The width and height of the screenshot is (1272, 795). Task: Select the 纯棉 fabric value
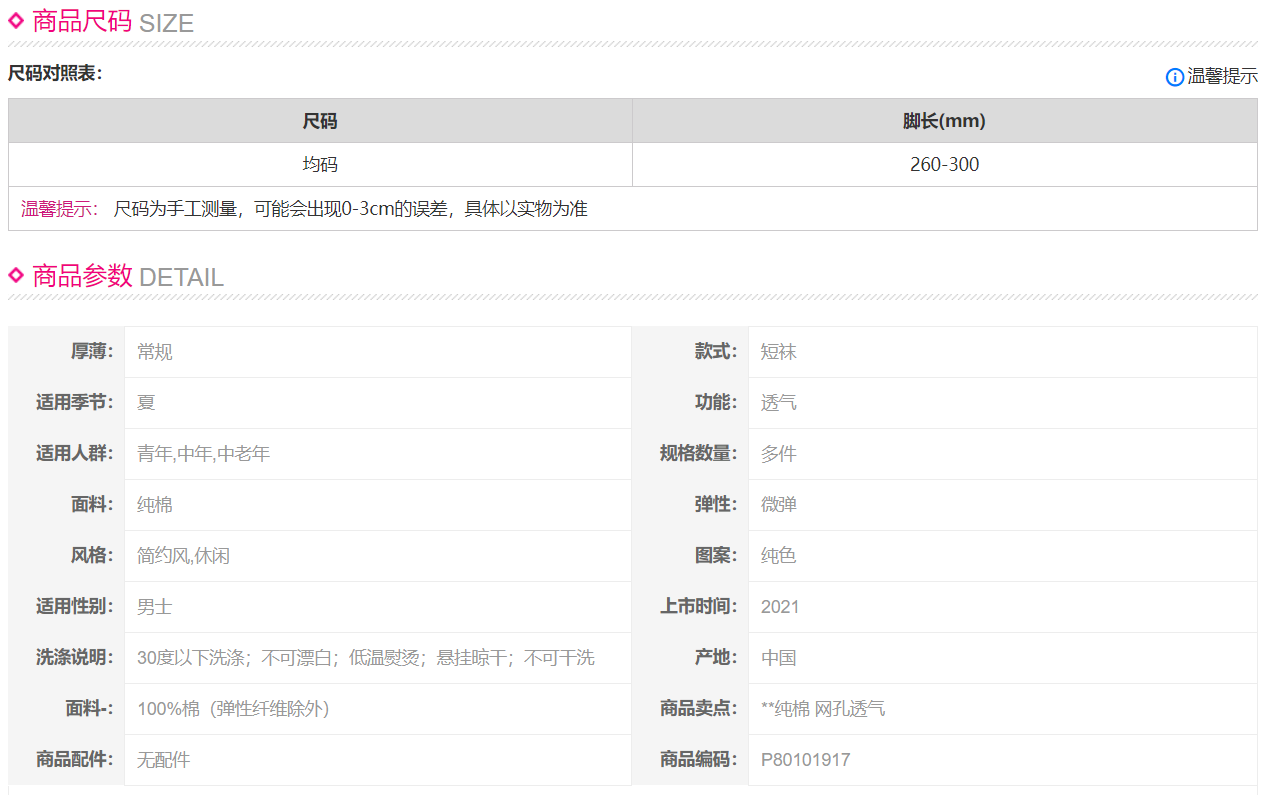[155, 505]
